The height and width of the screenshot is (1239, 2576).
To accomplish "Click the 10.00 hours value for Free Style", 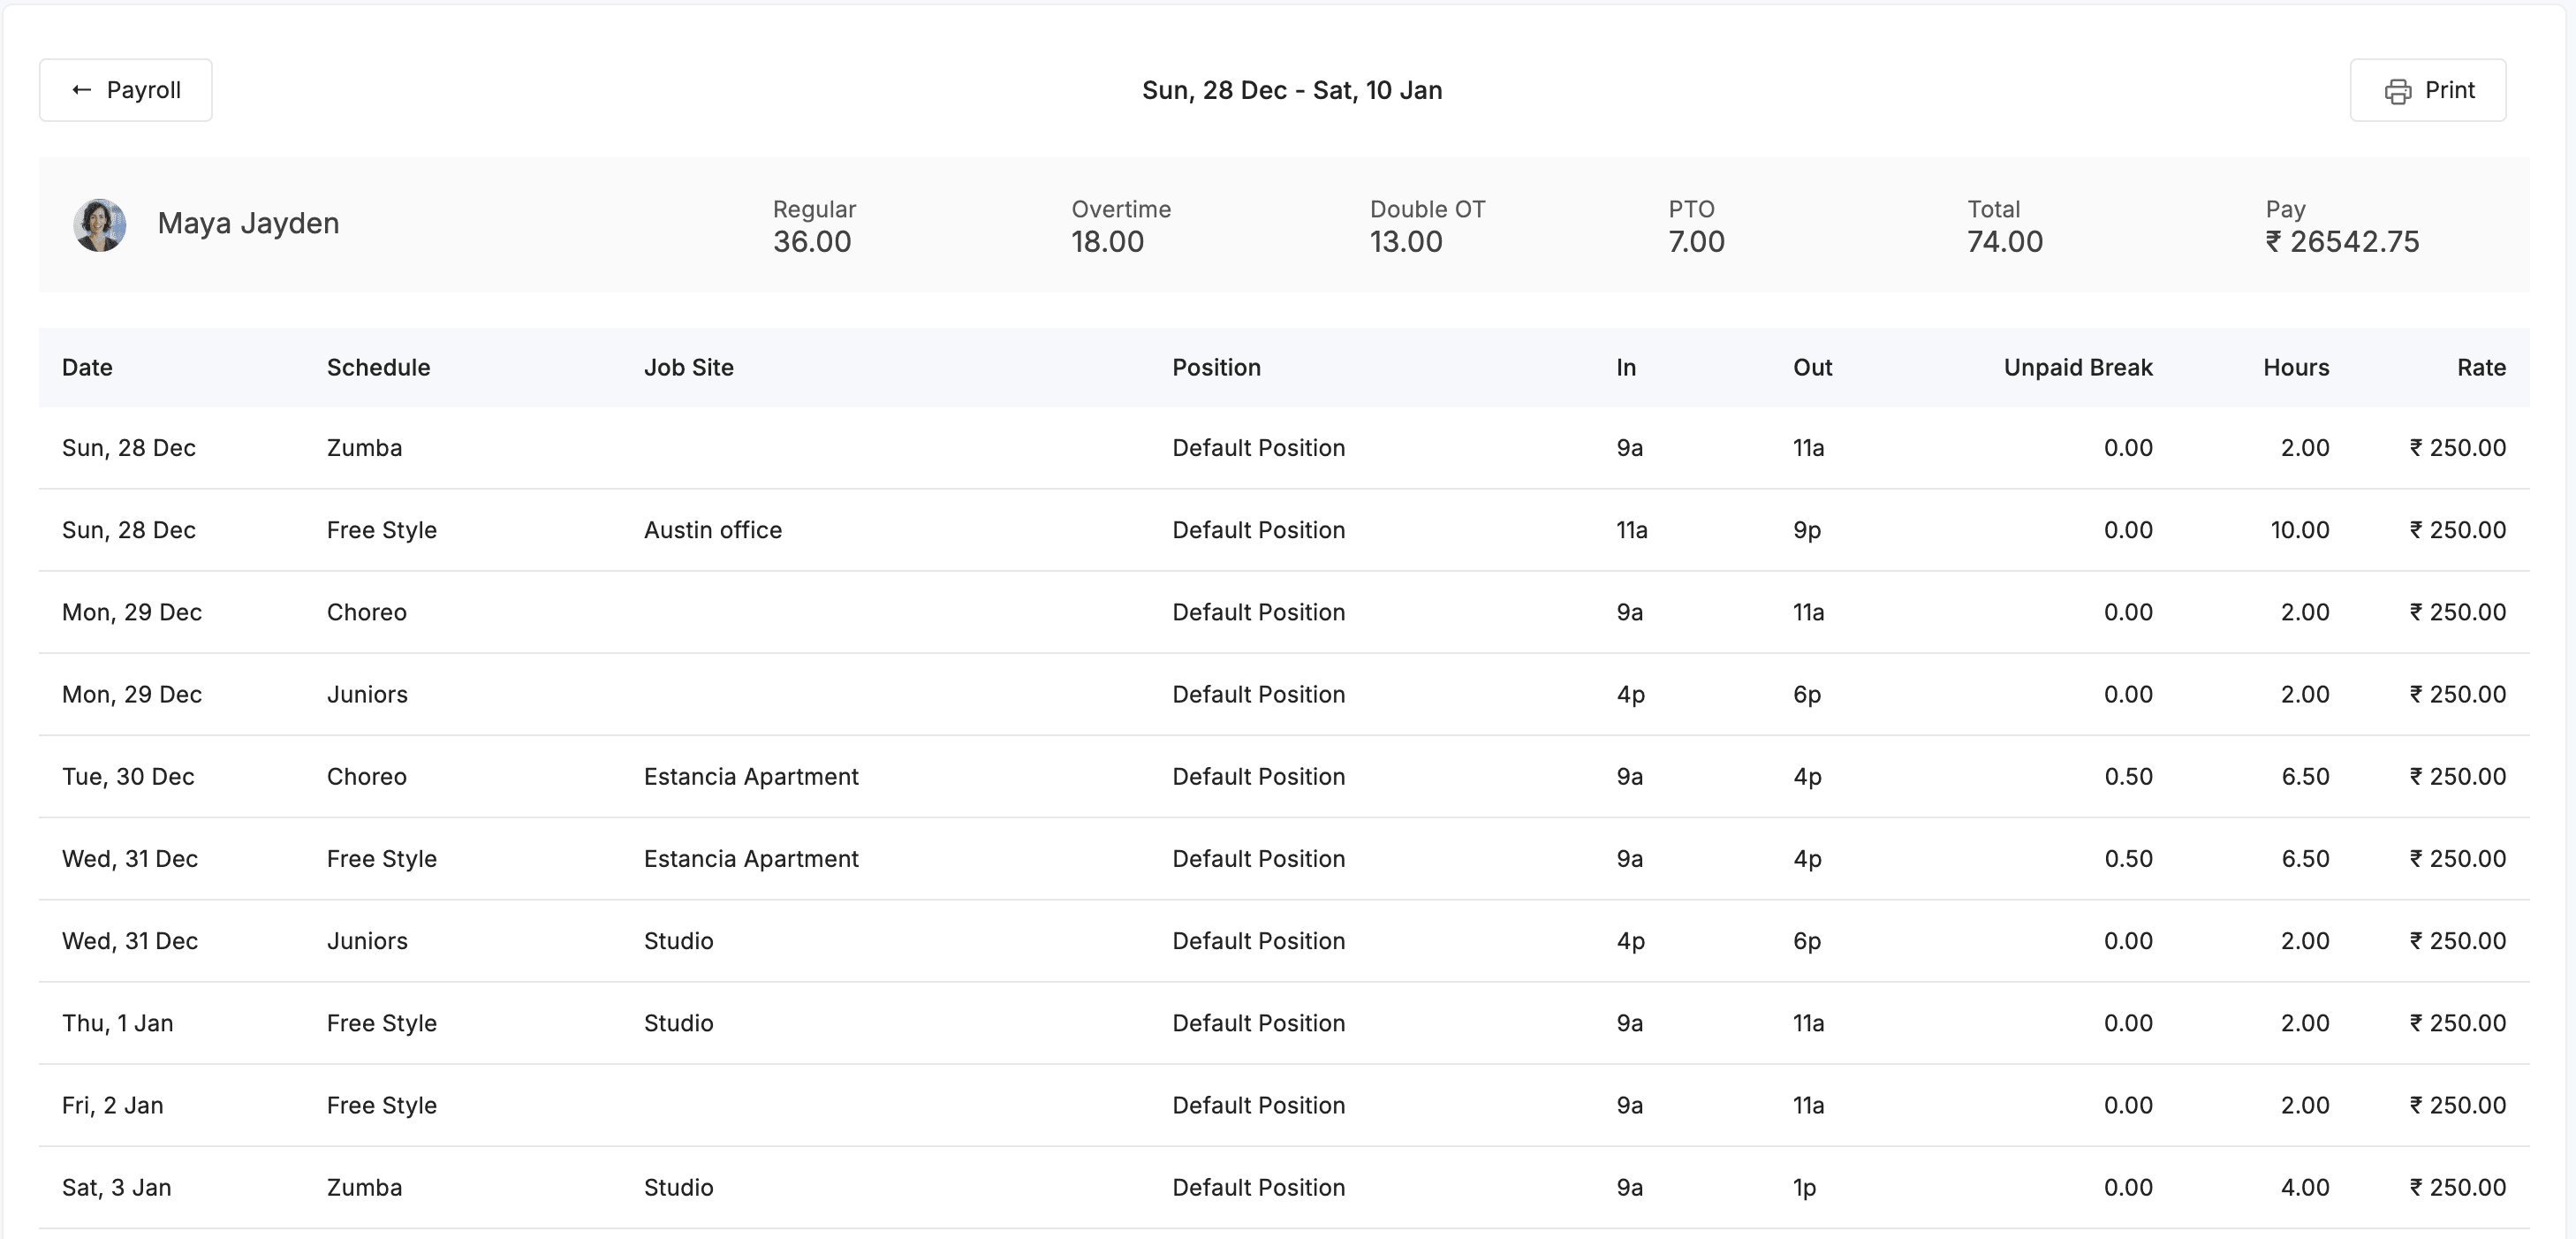I will click(x=2298, y=530).
